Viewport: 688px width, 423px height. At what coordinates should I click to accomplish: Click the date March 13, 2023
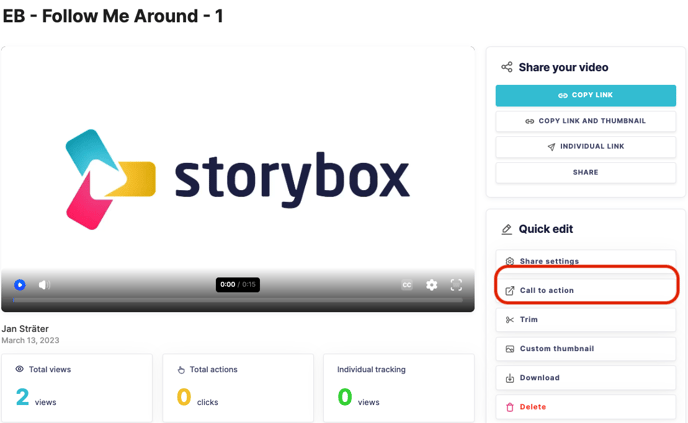point(30,341)
